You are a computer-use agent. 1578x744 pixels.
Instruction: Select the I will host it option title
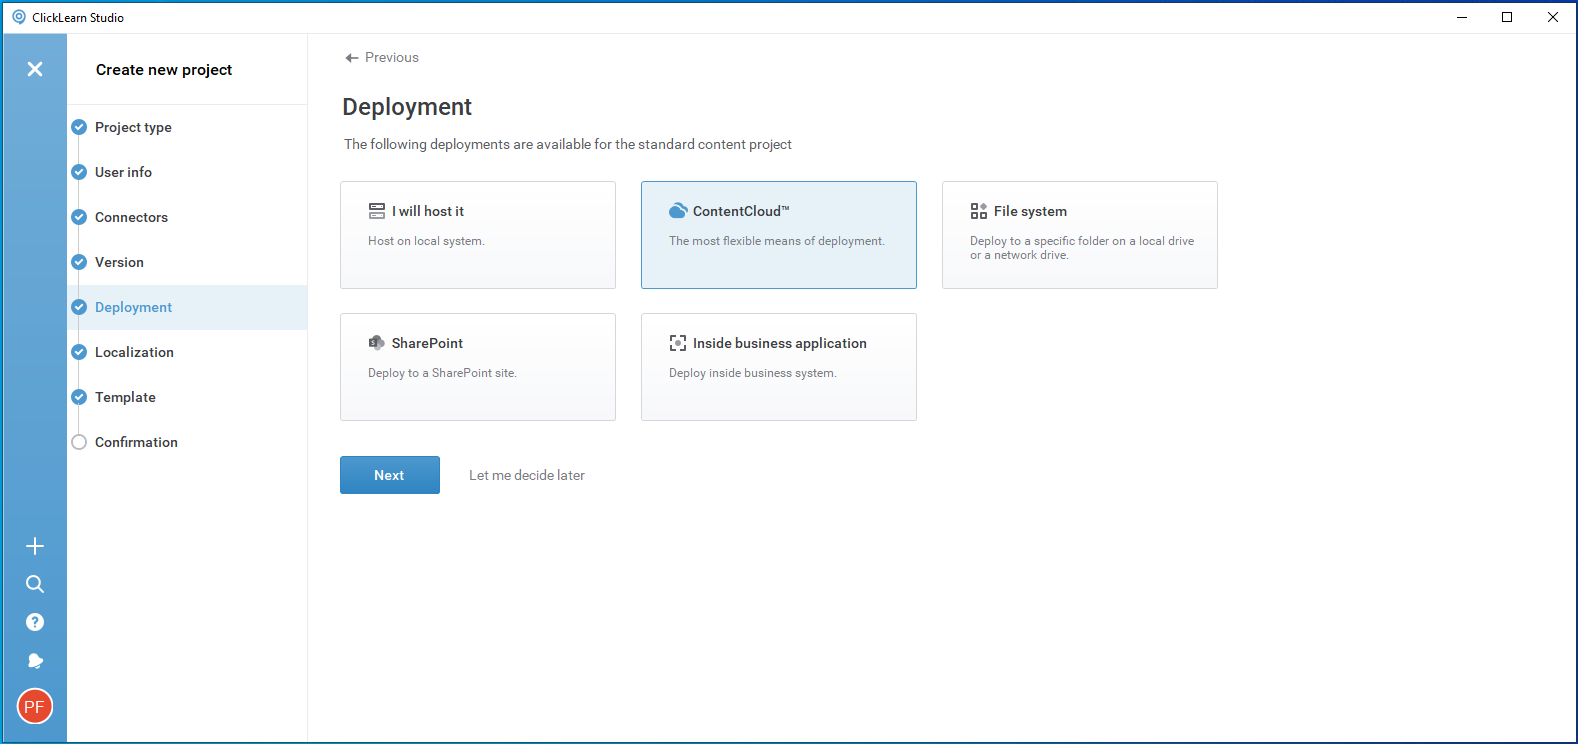(428, 211)
